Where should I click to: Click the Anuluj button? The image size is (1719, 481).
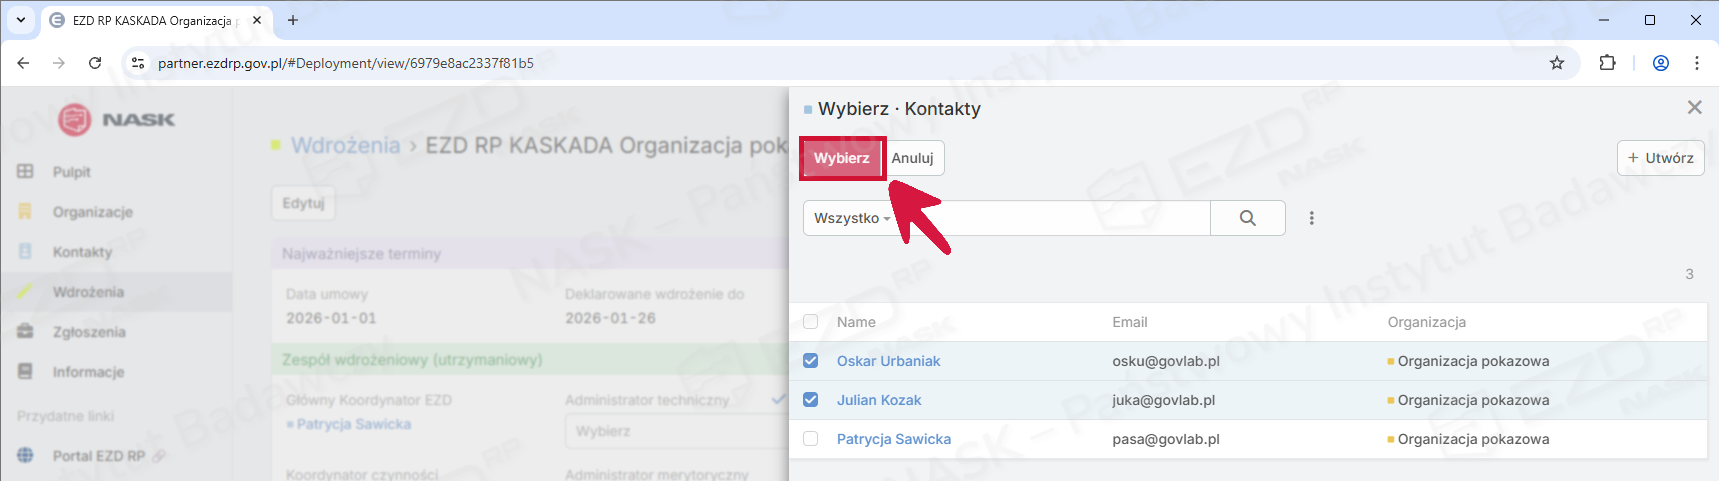[912, 158]
